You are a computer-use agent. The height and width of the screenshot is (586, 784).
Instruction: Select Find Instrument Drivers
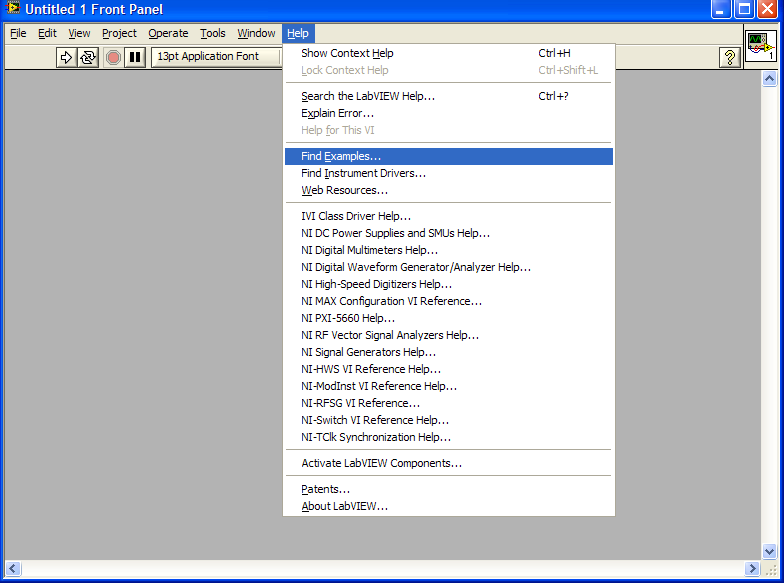[x=448, y=173]
